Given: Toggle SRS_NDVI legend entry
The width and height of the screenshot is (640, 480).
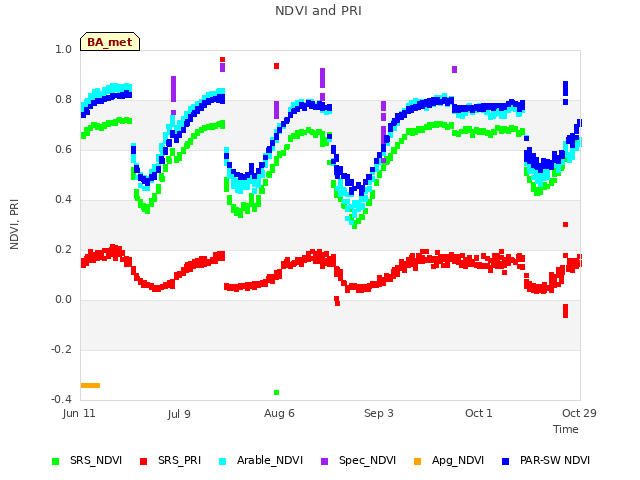Looking at the screenshot, I should point(87,461).
